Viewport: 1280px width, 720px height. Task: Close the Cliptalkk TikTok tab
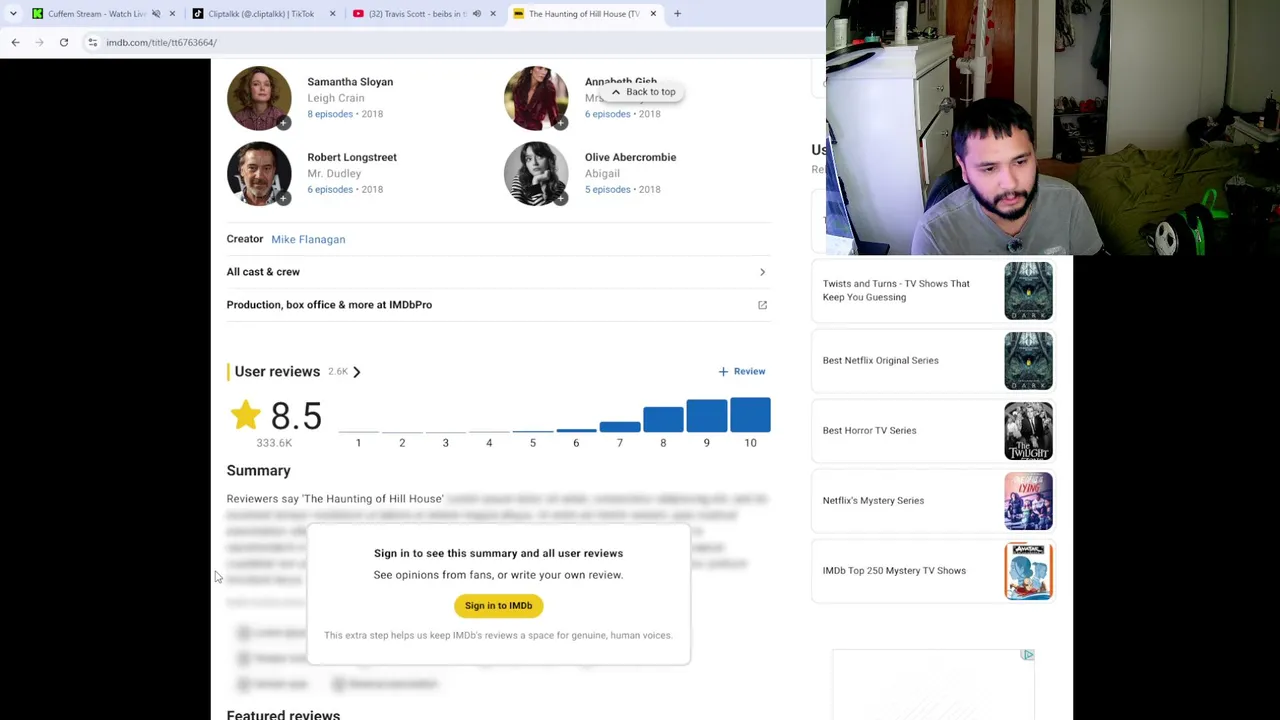click(x=332, y=14)
